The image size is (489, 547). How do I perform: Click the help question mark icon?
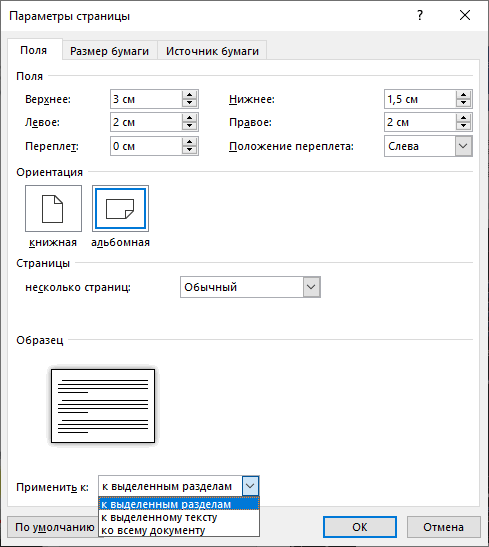point(420,15)
